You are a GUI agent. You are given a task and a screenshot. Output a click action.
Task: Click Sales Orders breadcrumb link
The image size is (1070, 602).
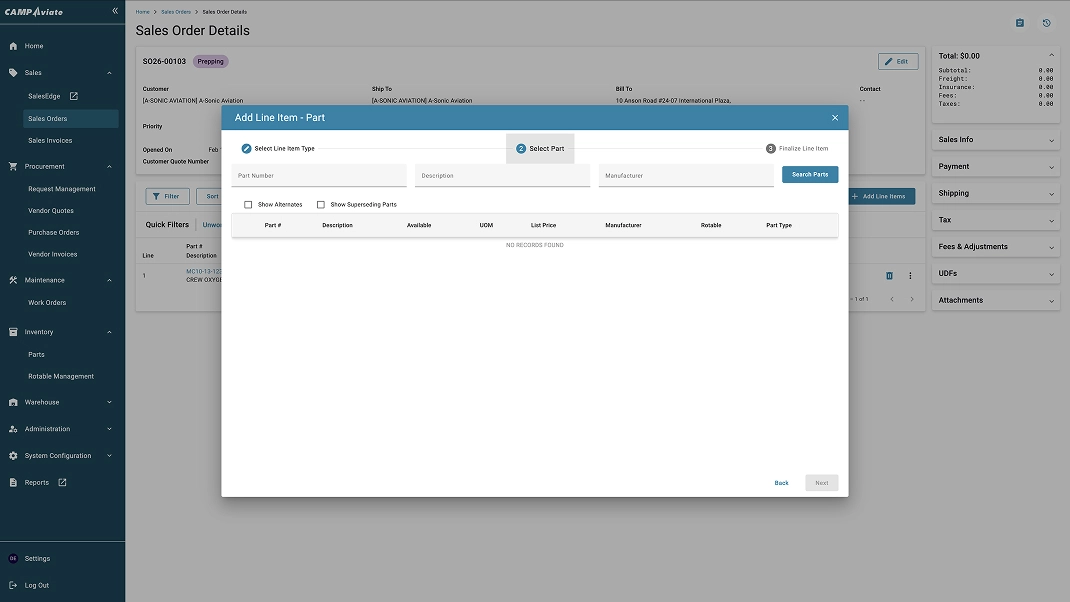pos(176,12)
